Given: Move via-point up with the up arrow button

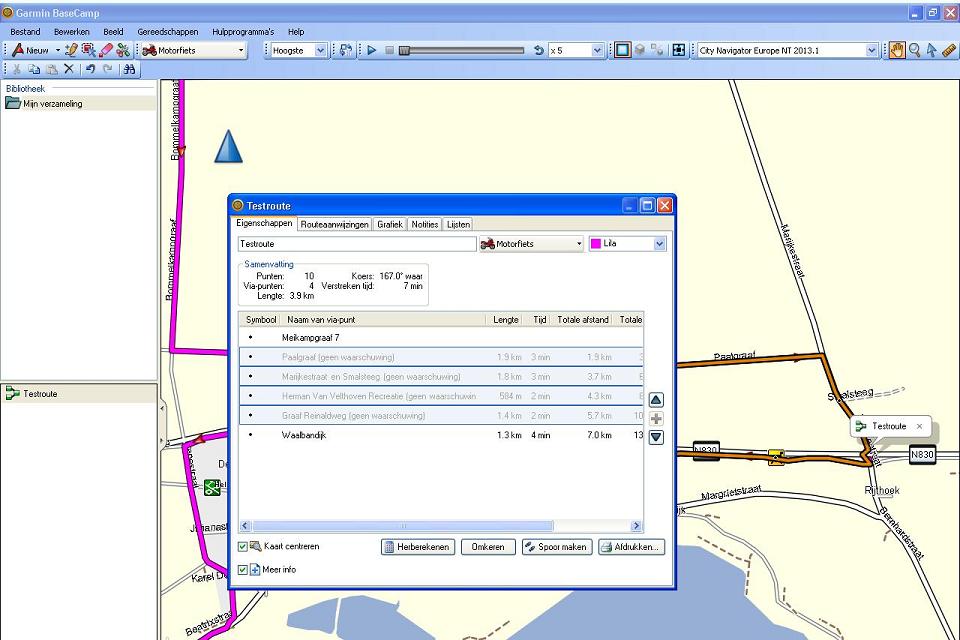Looking at the screenshot, I should coord(656,400).
